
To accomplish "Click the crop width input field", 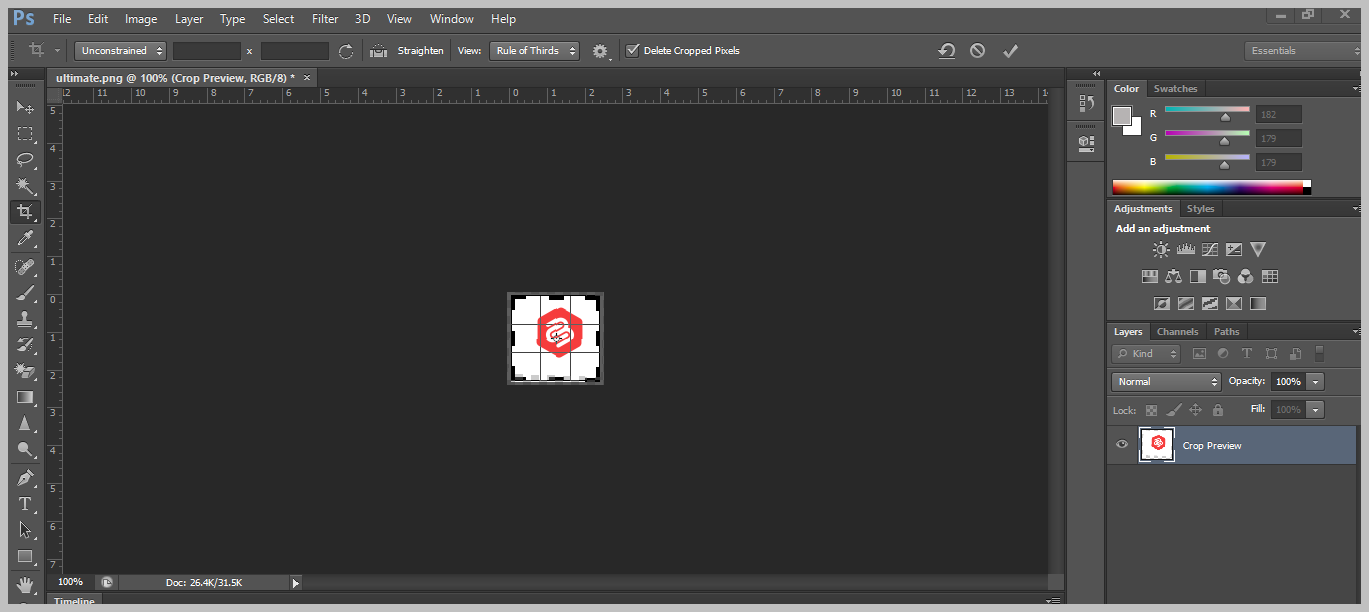I will [x=207, y=51].
